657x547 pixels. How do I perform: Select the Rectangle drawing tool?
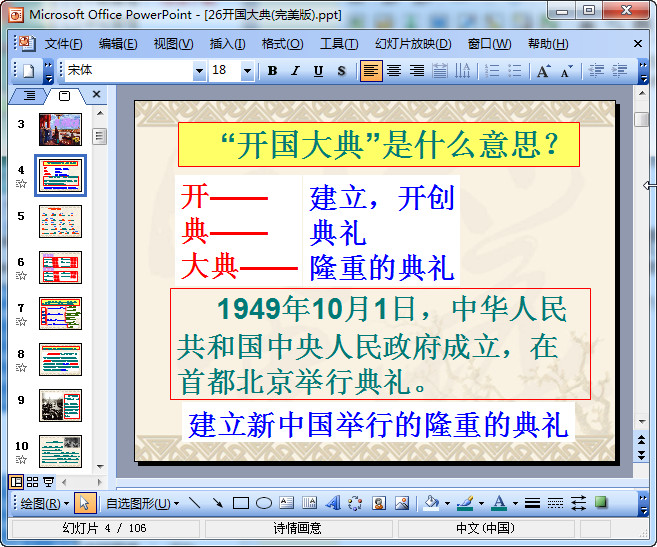(x=241, y=503)
